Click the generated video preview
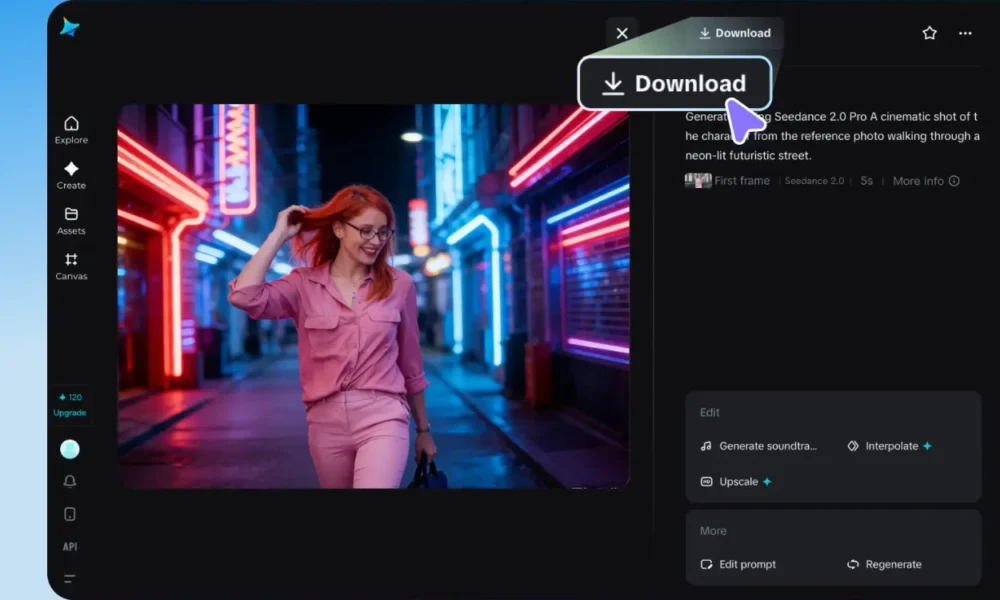This screenshot has height=600, width=1000. click(374, 296)
